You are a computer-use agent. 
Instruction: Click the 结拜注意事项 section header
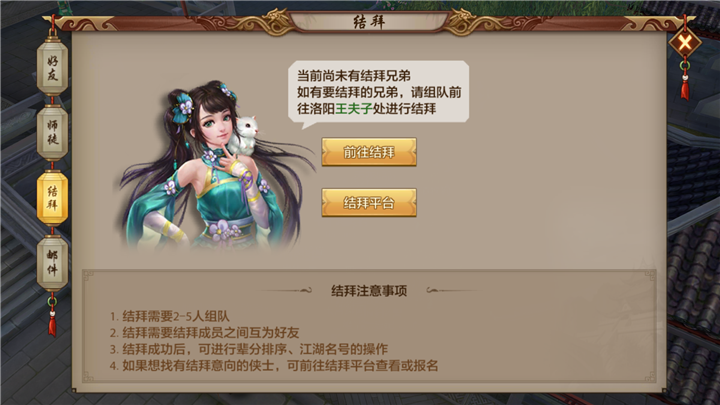369,291
